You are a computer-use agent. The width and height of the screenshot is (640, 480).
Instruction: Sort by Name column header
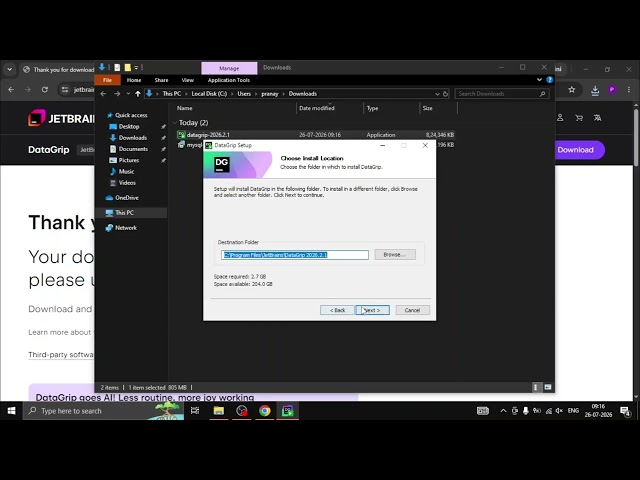coord(184,108)
